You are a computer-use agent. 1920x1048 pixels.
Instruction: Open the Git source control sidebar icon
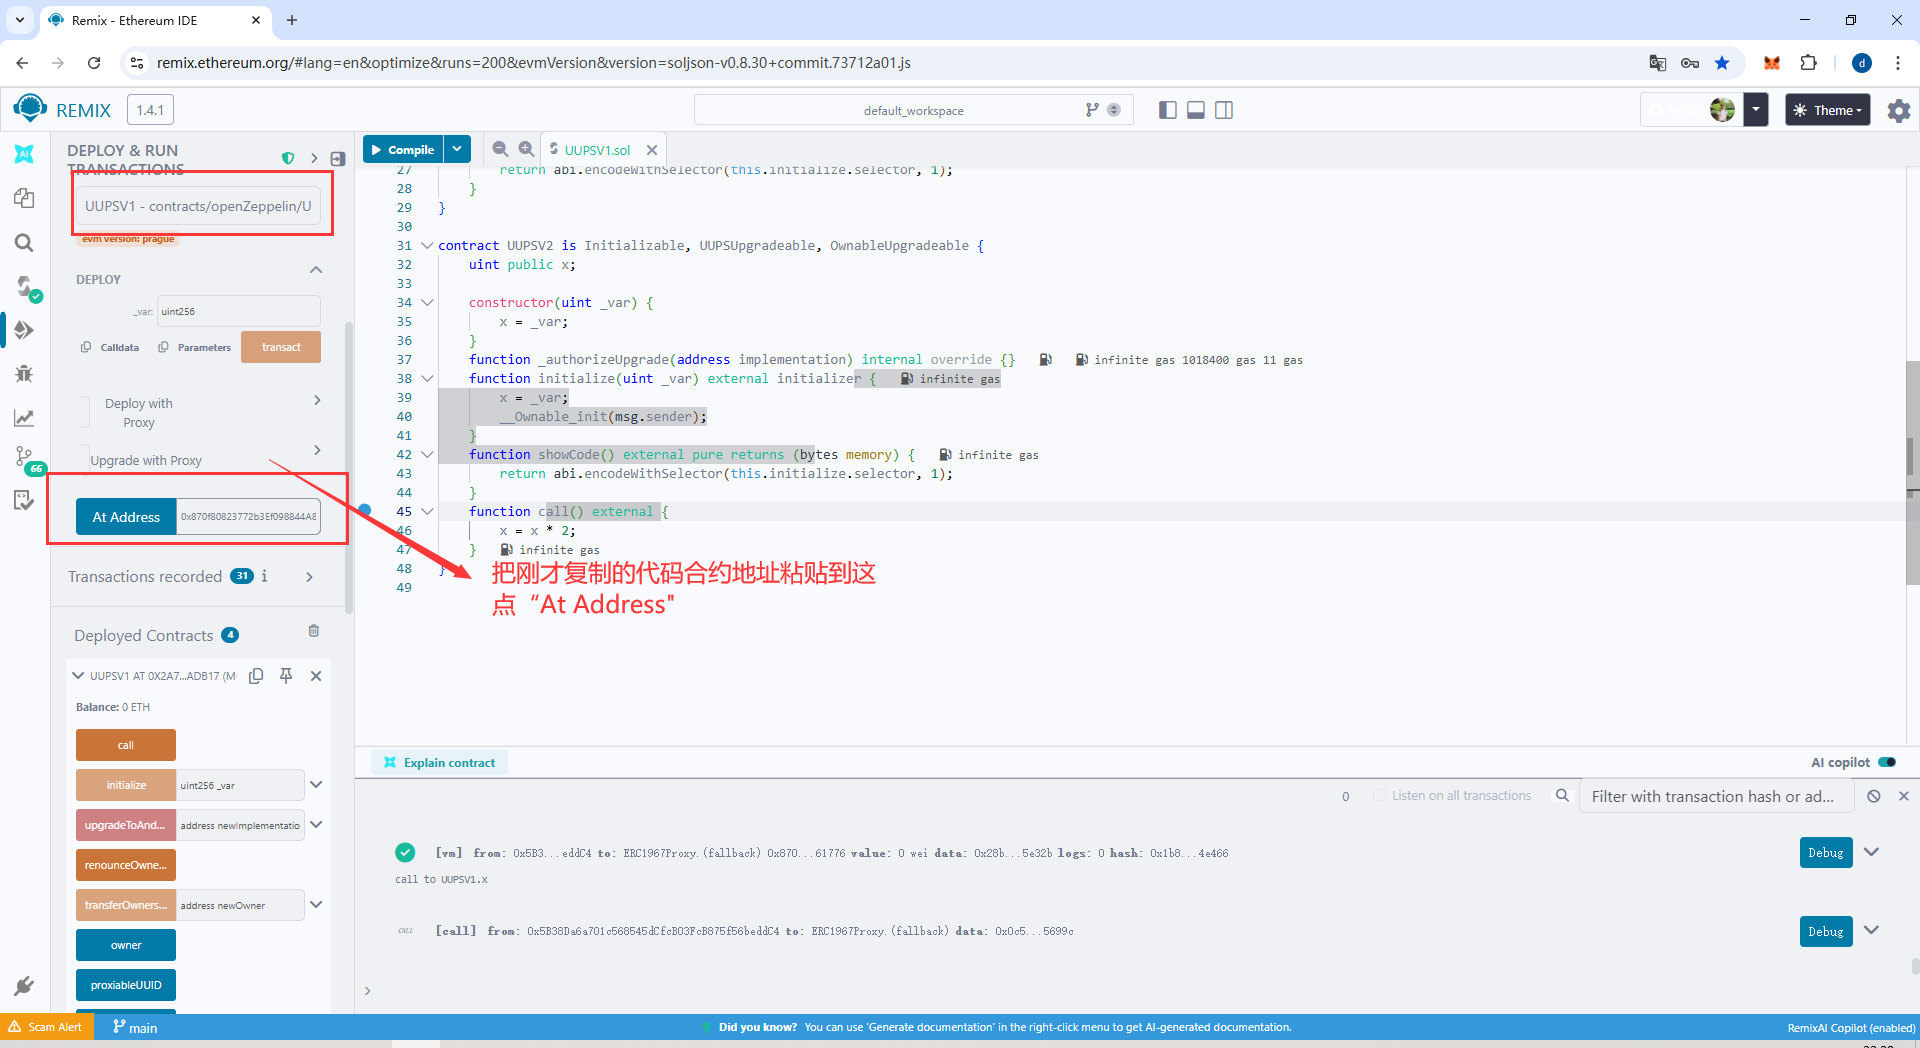click(x=24, y=458)
